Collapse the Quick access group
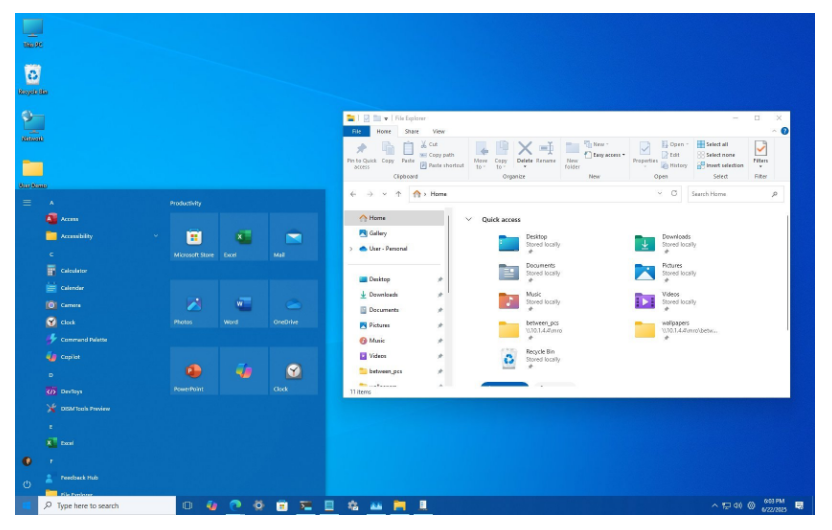 pos(468,219)
